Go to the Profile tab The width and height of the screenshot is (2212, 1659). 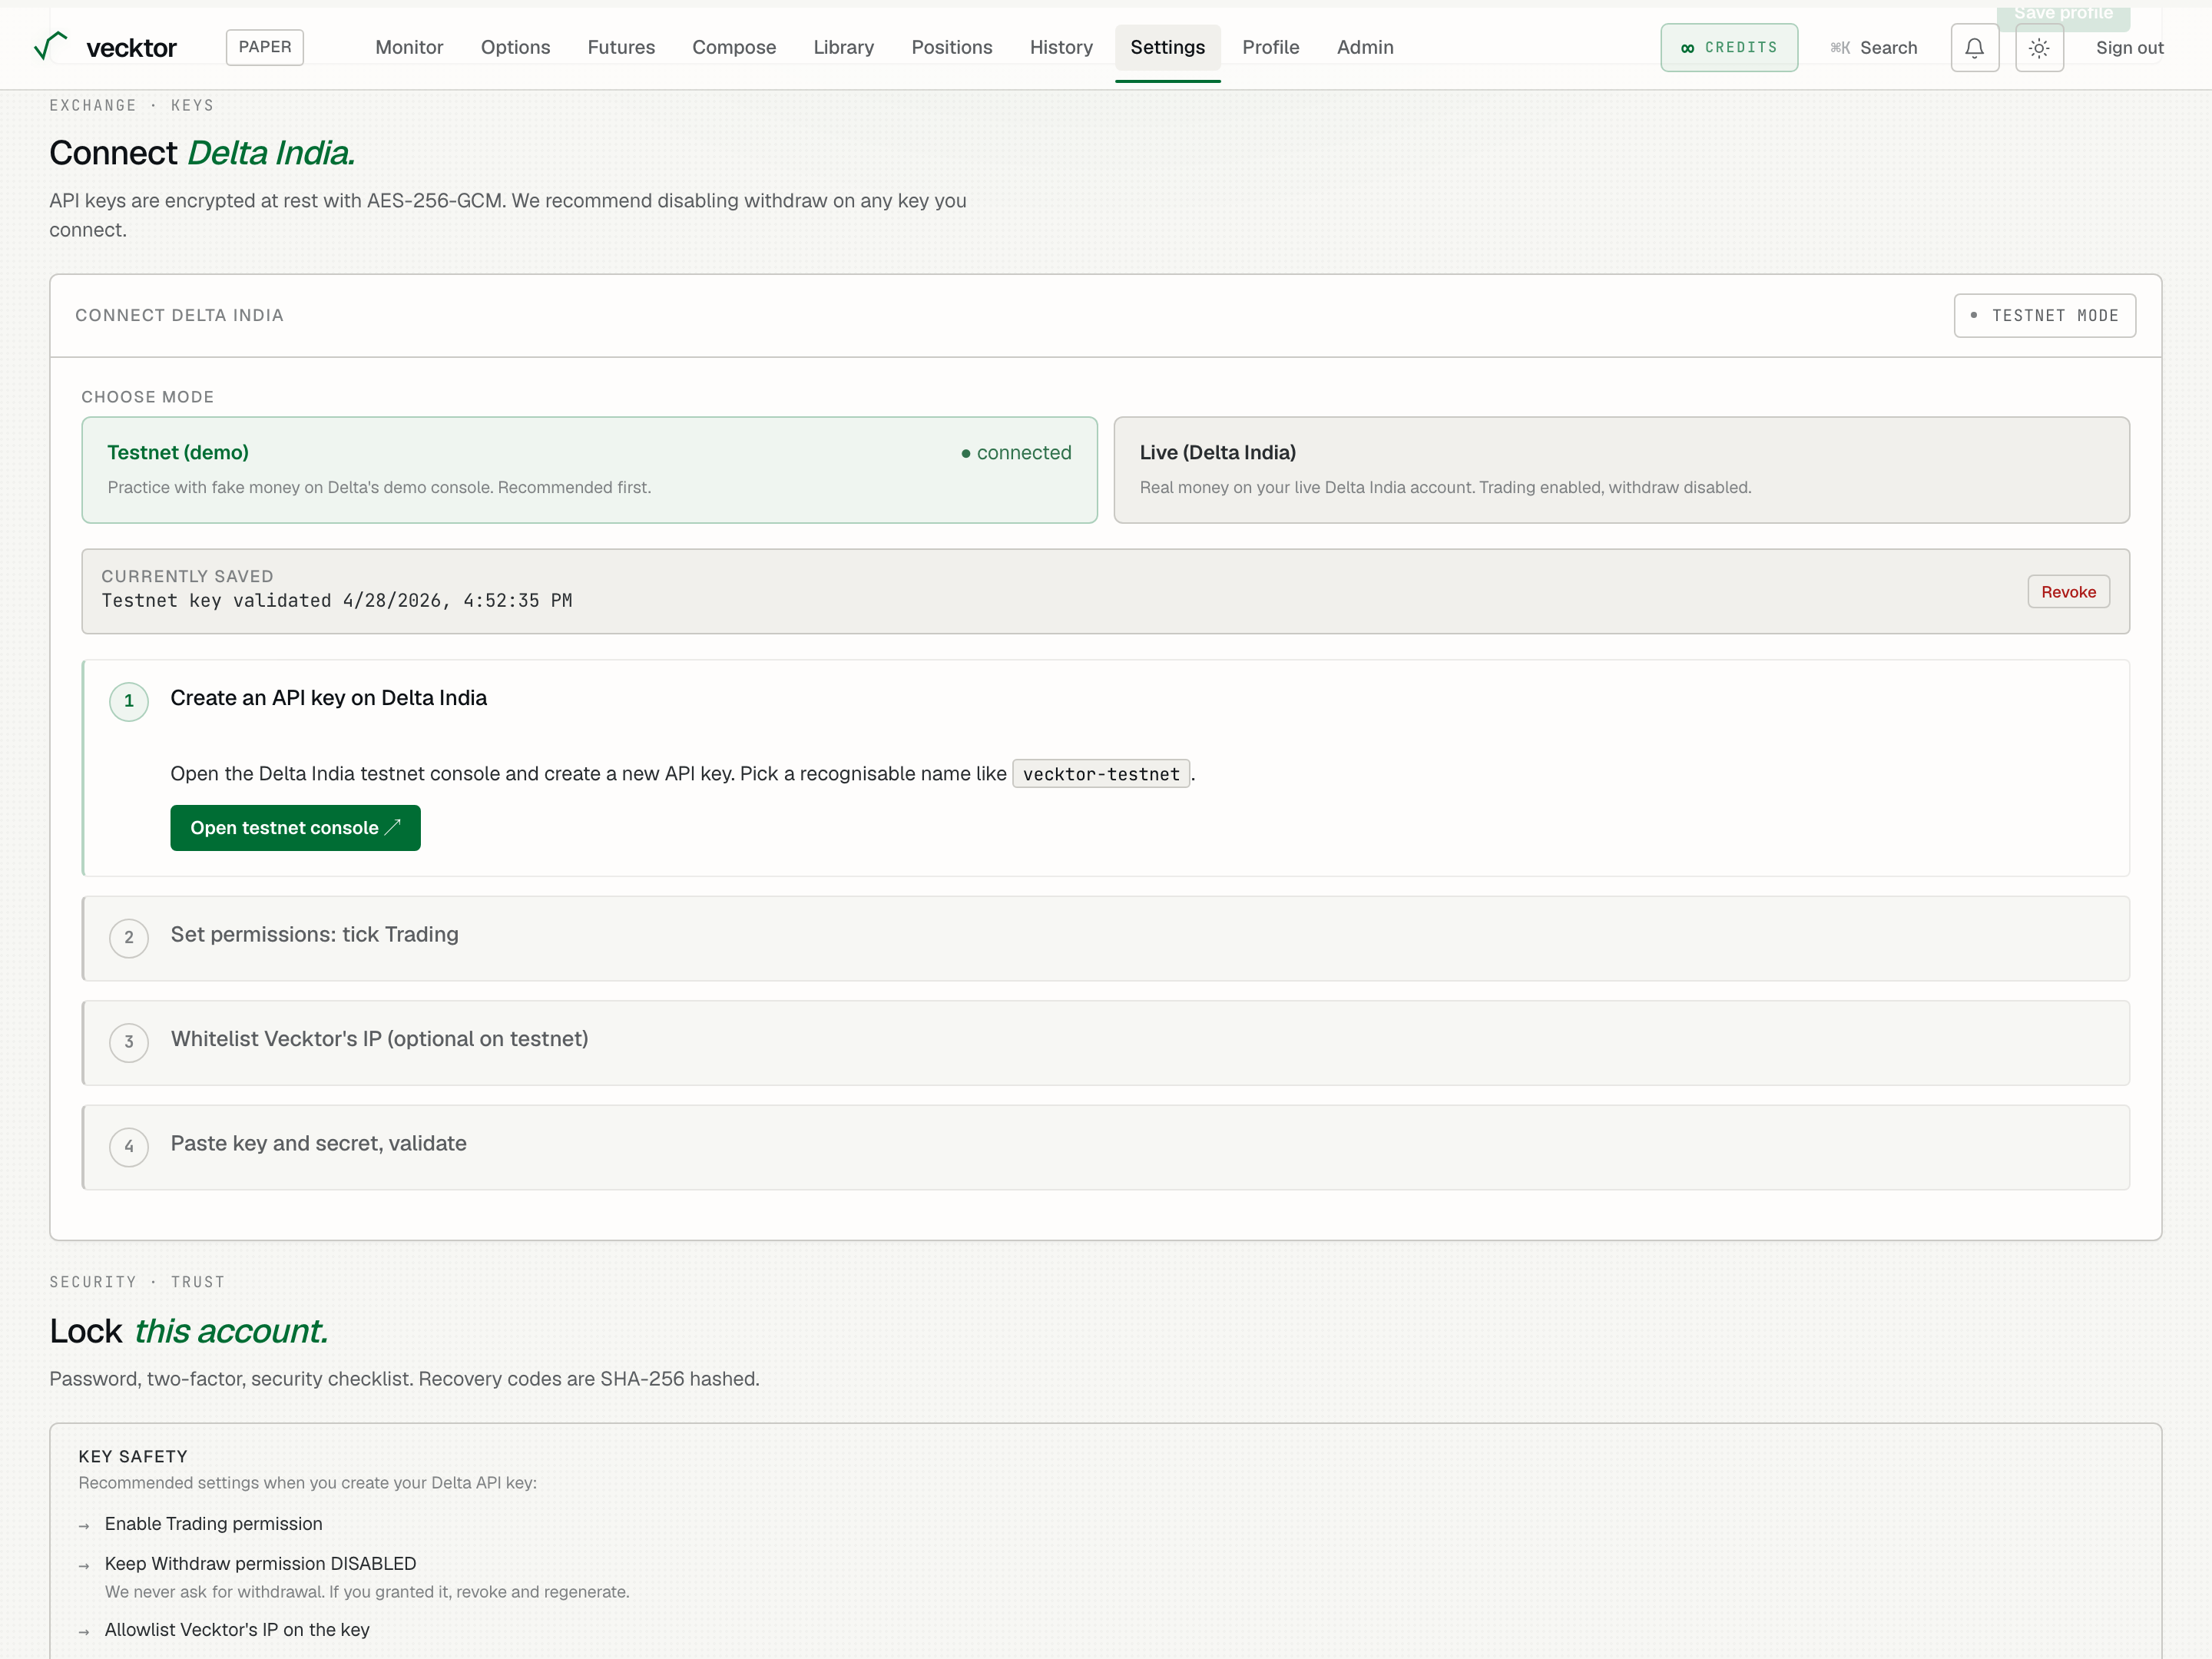(1270, 47)
